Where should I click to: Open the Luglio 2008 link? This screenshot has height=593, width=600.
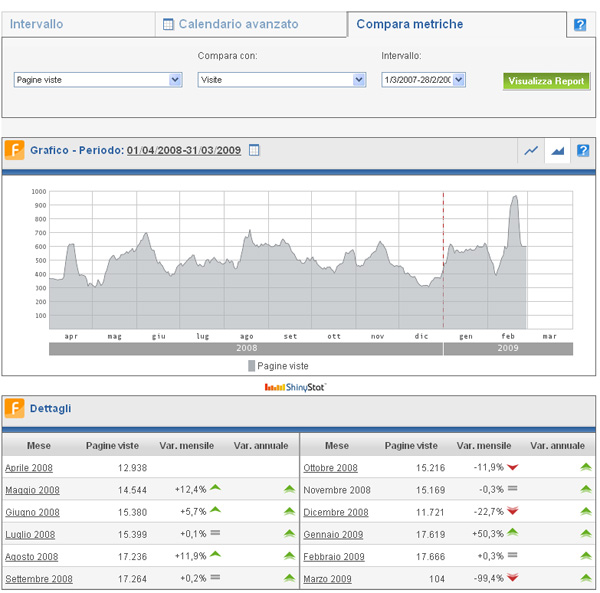click(x=30, y=534)
